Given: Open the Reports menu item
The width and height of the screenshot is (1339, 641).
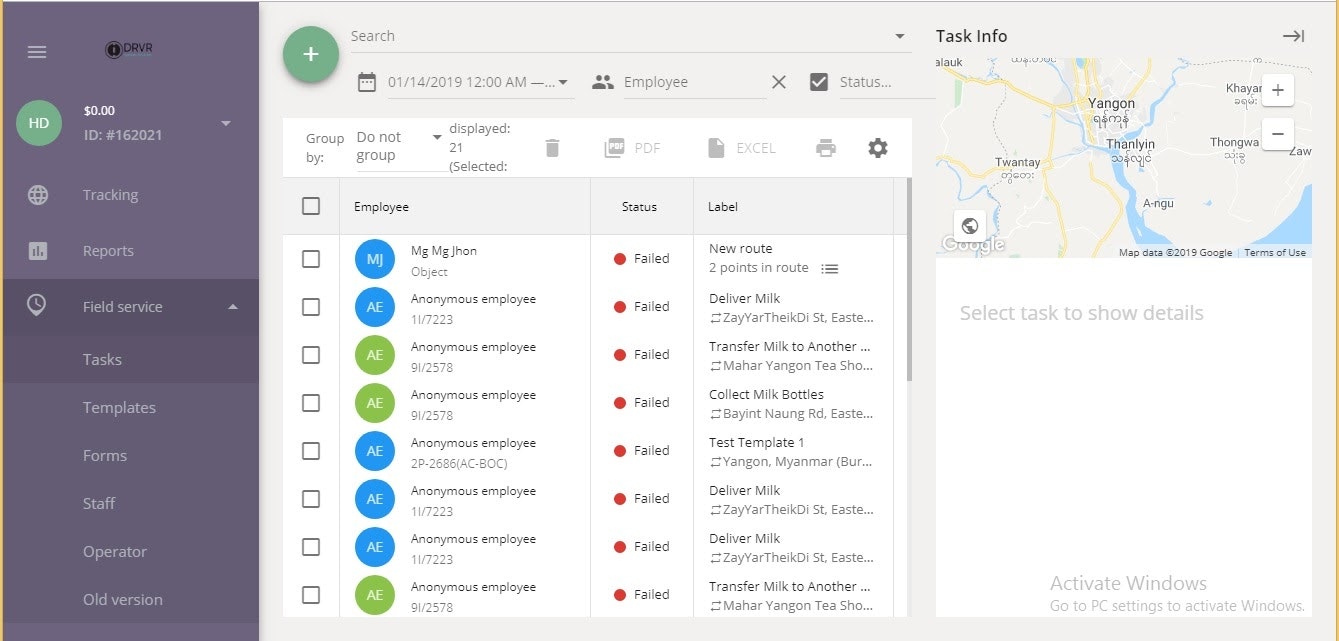Looking at the screenshot, I should tap(108, 250).
